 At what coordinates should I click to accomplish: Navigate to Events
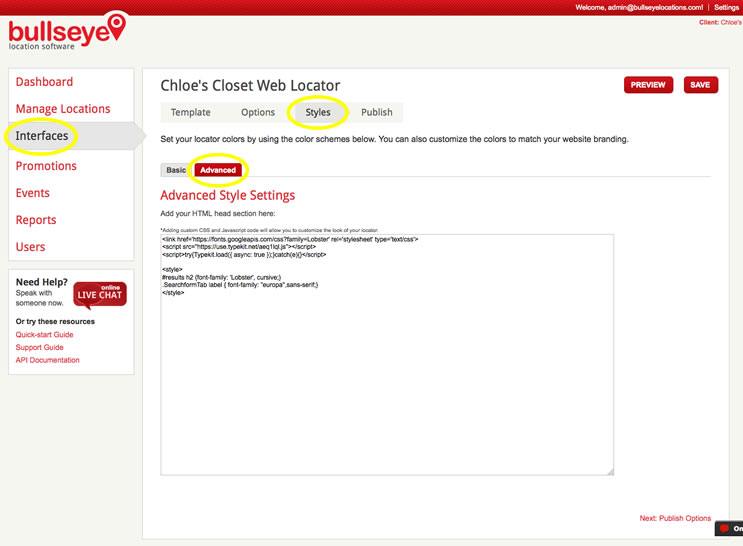pos(32,193)
